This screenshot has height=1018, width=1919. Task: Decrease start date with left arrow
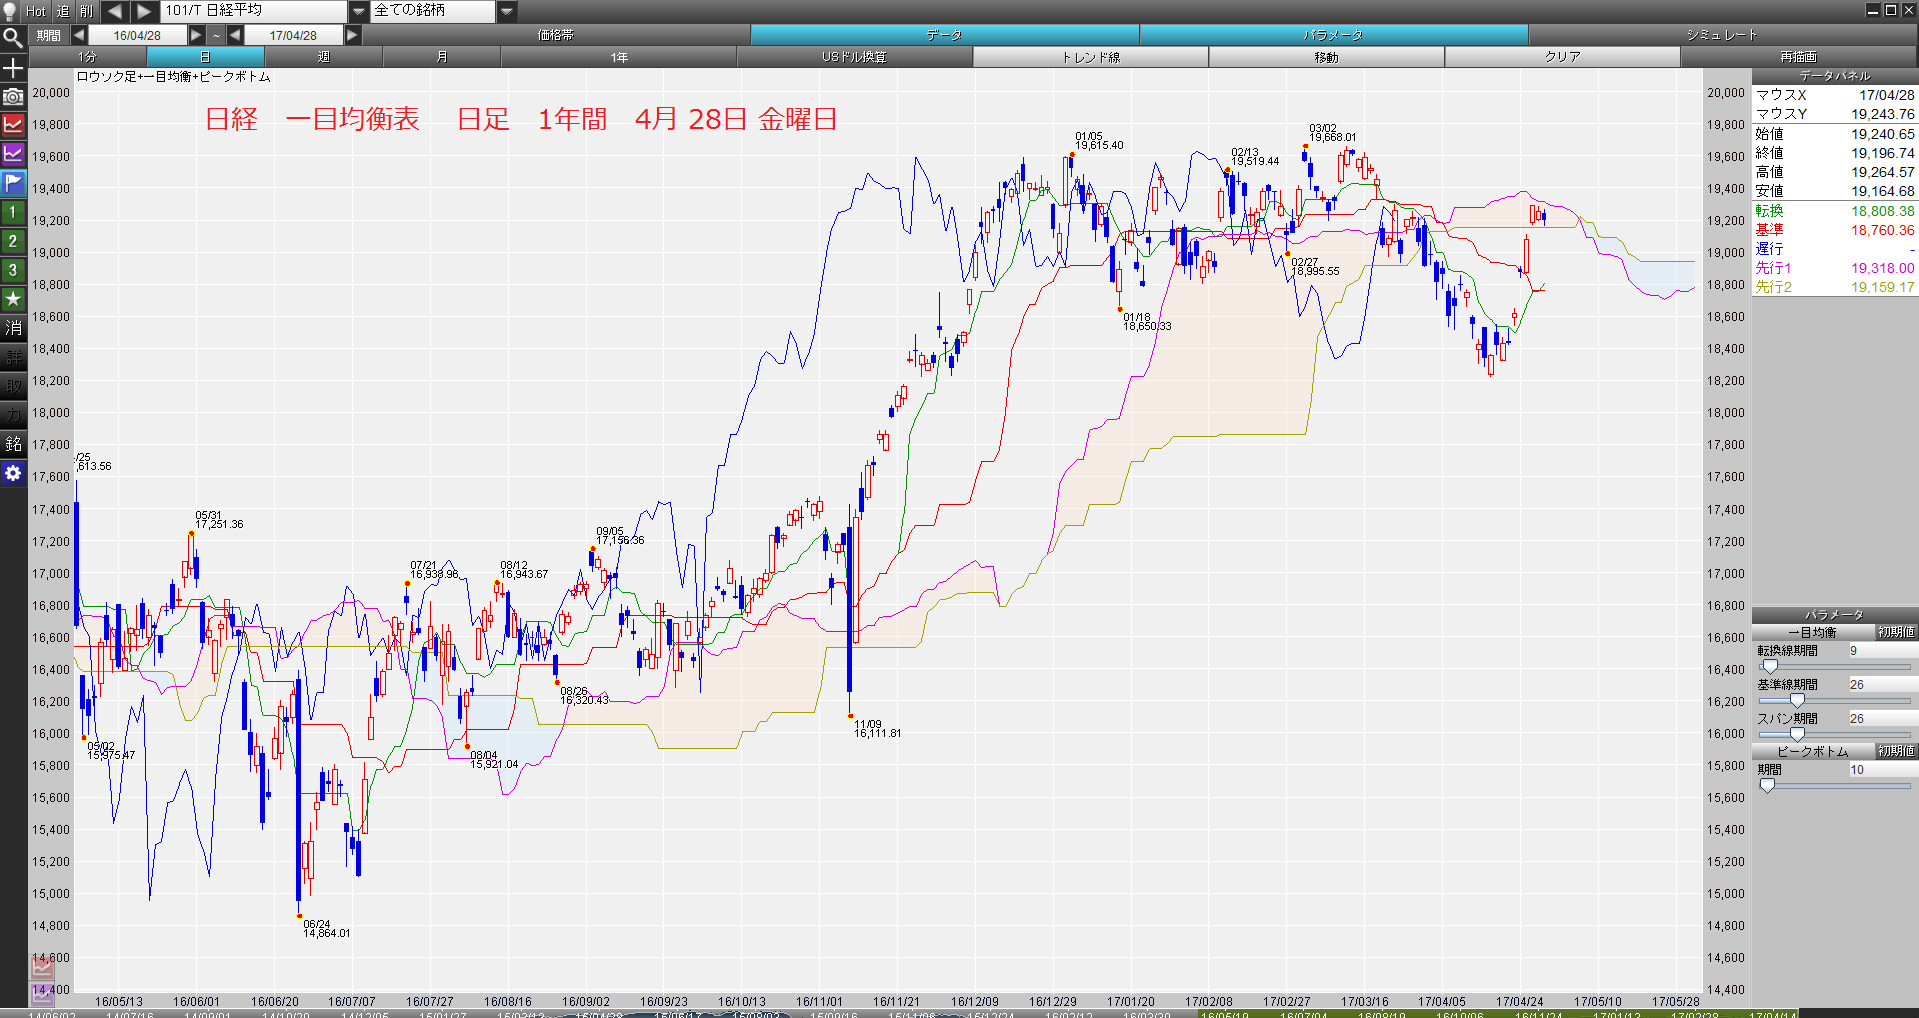79,35
